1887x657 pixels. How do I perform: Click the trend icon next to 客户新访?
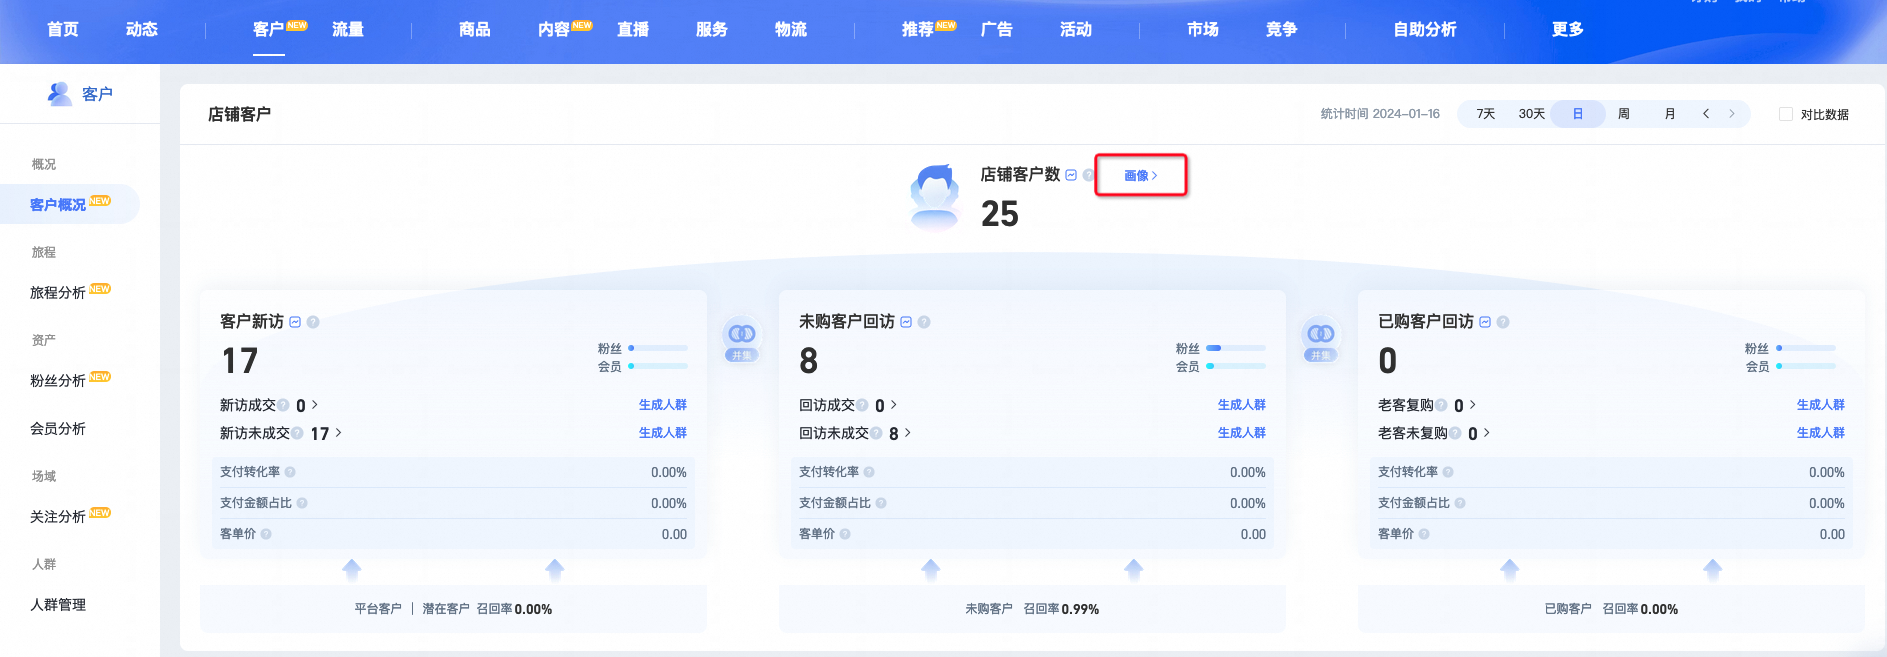pyautogui.click(x=295, y=322)
